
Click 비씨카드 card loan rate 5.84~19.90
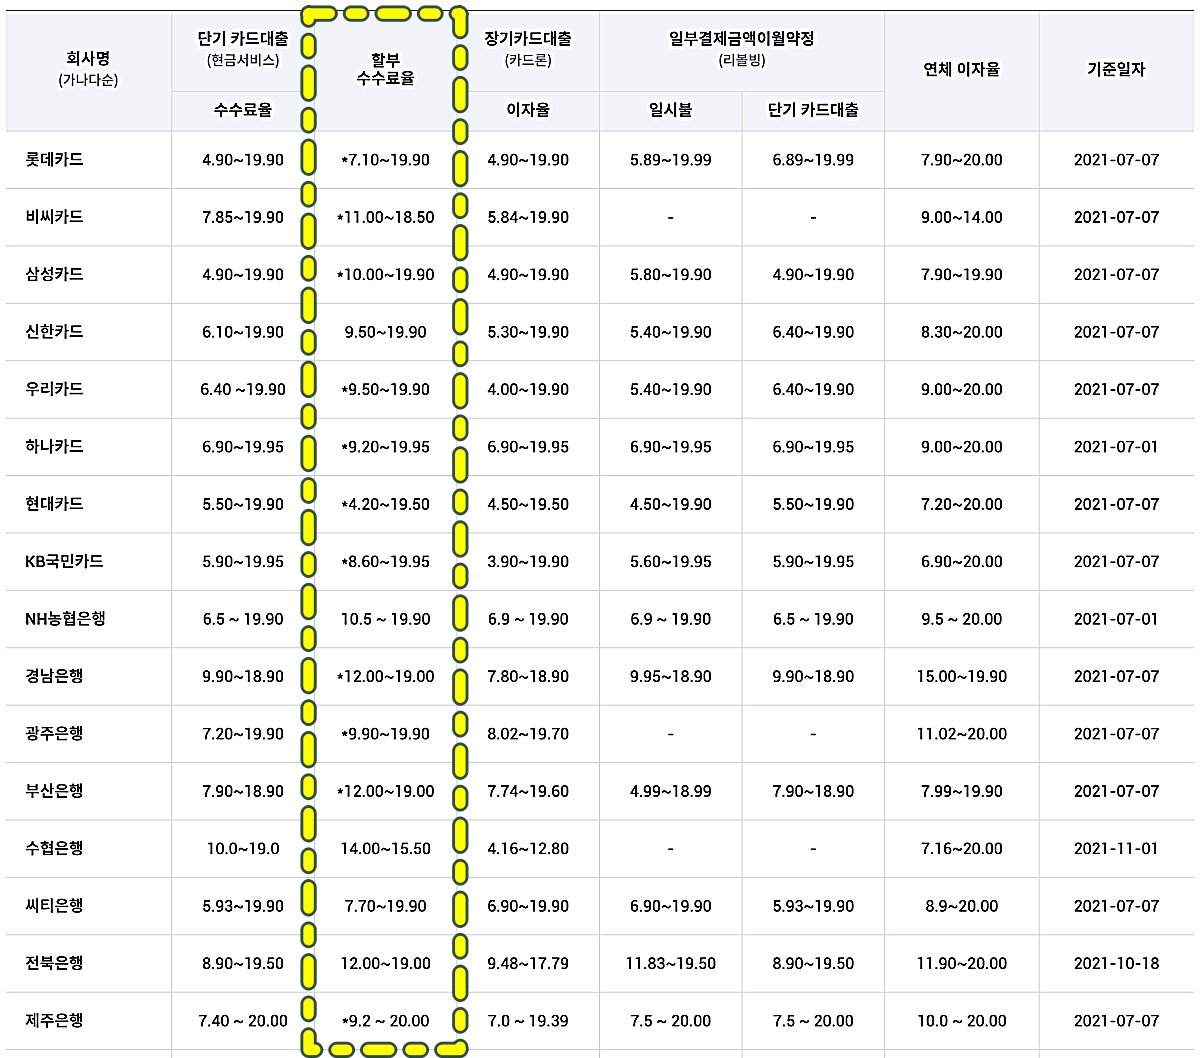tap(528, 217)
